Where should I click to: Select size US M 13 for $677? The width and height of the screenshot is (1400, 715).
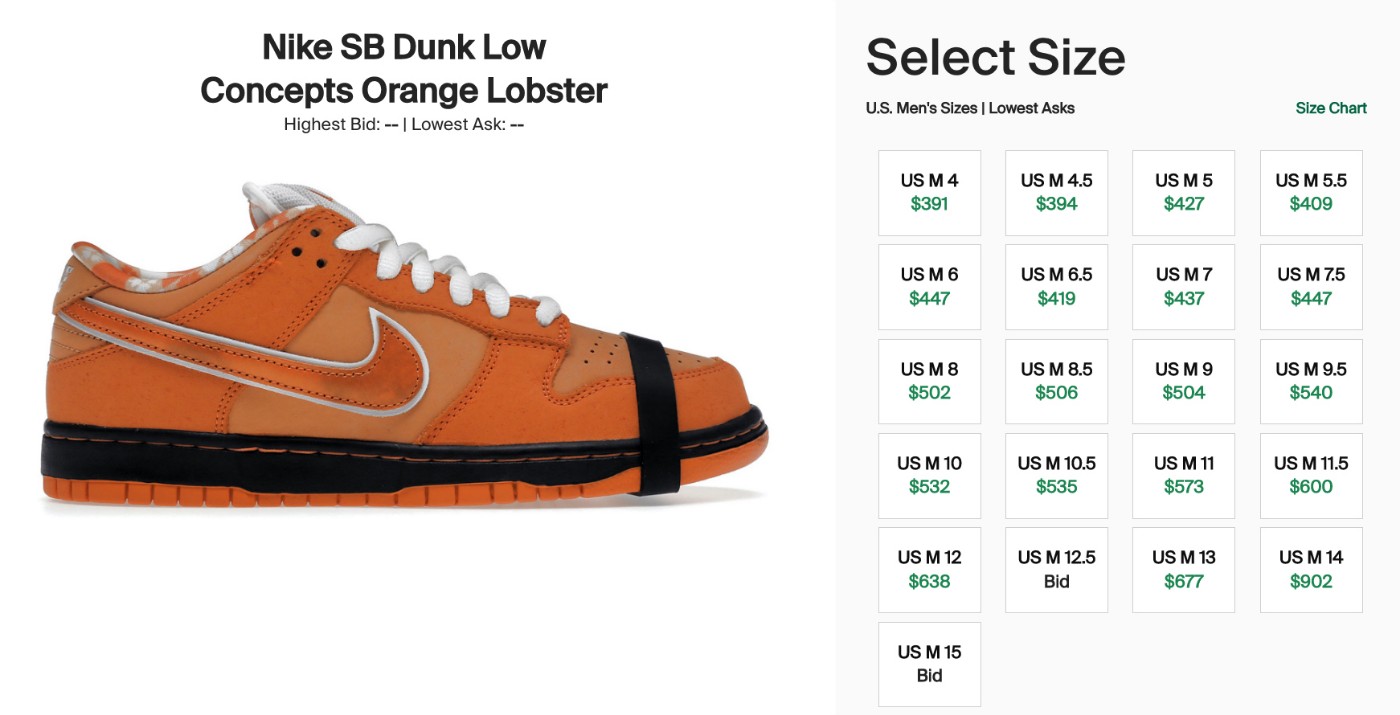point(1183,570)
